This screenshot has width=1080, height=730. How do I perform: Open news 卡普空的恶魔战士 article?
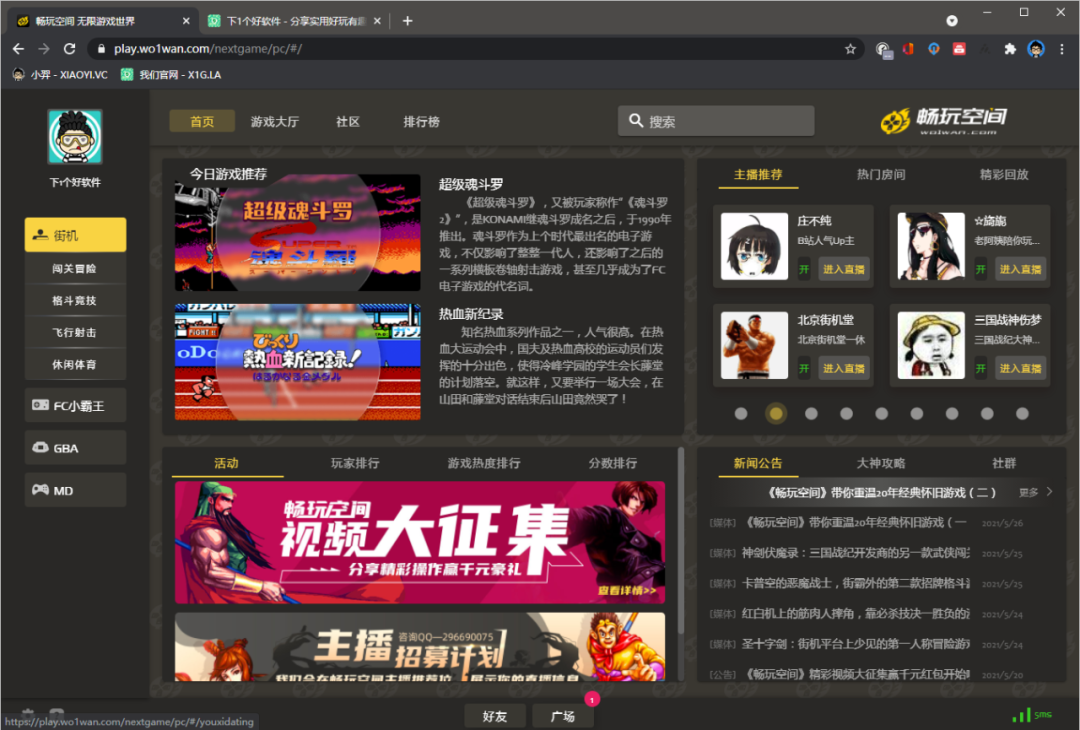tap(855, 583)
